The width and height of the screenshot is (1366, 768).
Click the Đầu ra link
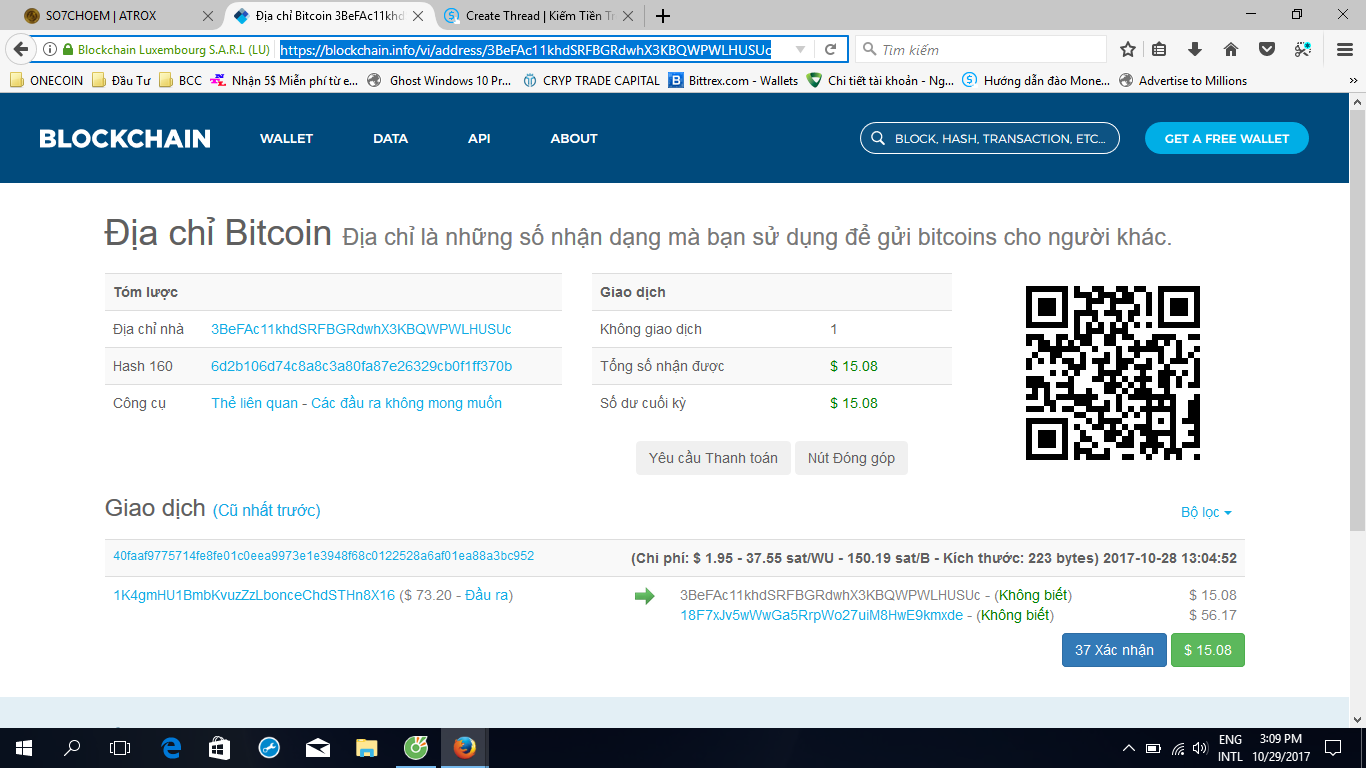pos(487,595)
